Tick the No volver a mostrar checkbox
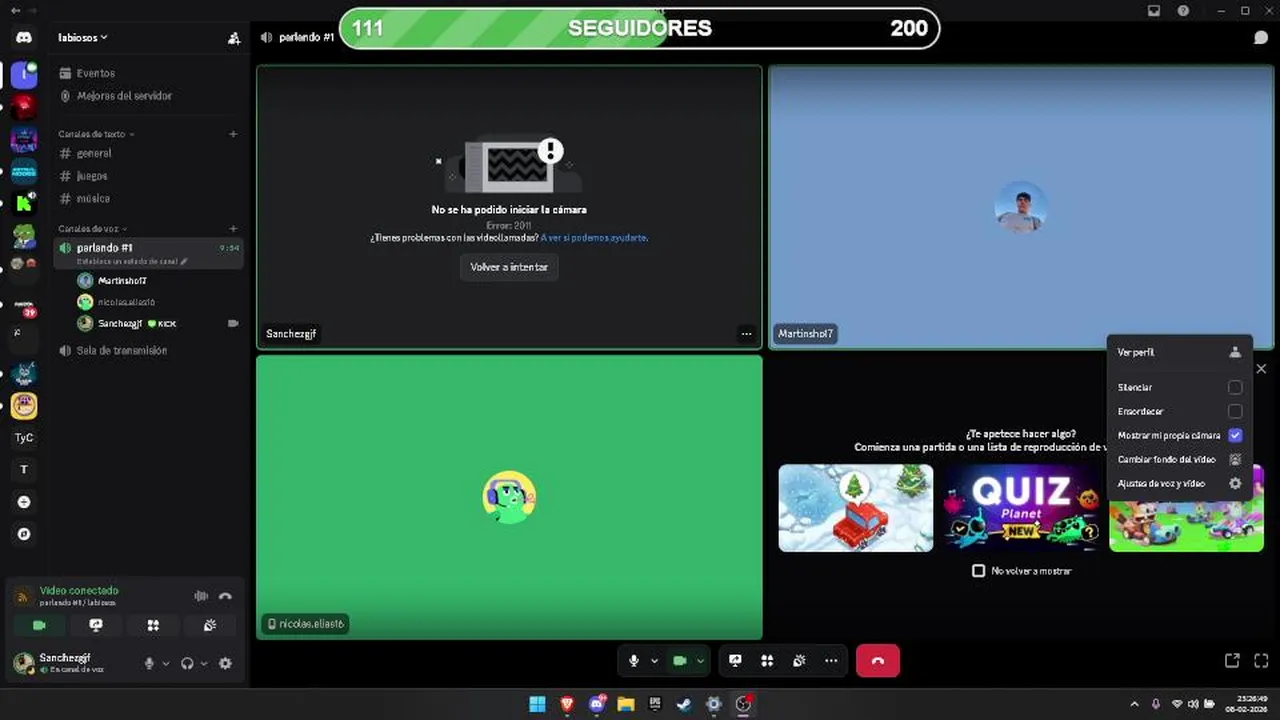Screen dimensions: 1280x720 [978, 571]
